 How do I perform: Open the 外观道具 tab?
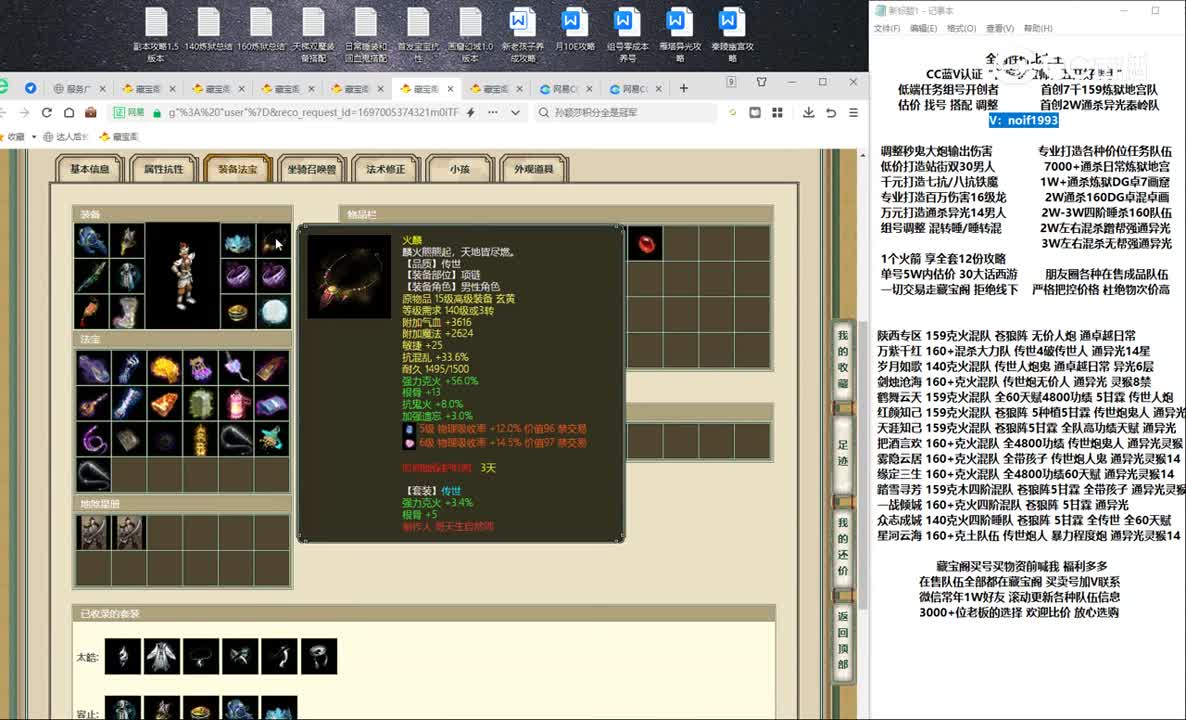(x=533, y=169)
